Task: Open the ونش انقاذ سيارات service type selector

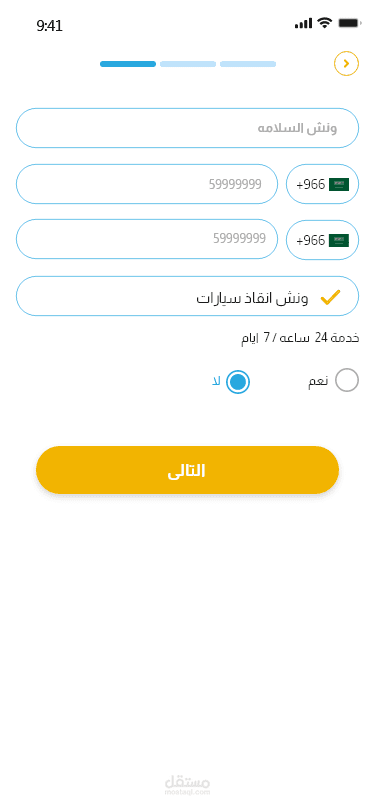Action: click(188, 296)
